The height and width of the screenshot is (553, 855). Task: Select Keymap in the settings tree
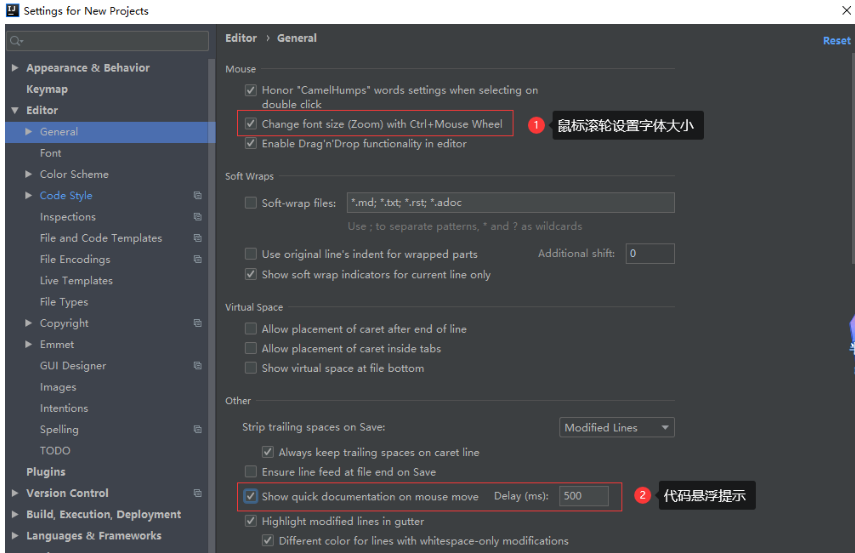tap(47, 89)
